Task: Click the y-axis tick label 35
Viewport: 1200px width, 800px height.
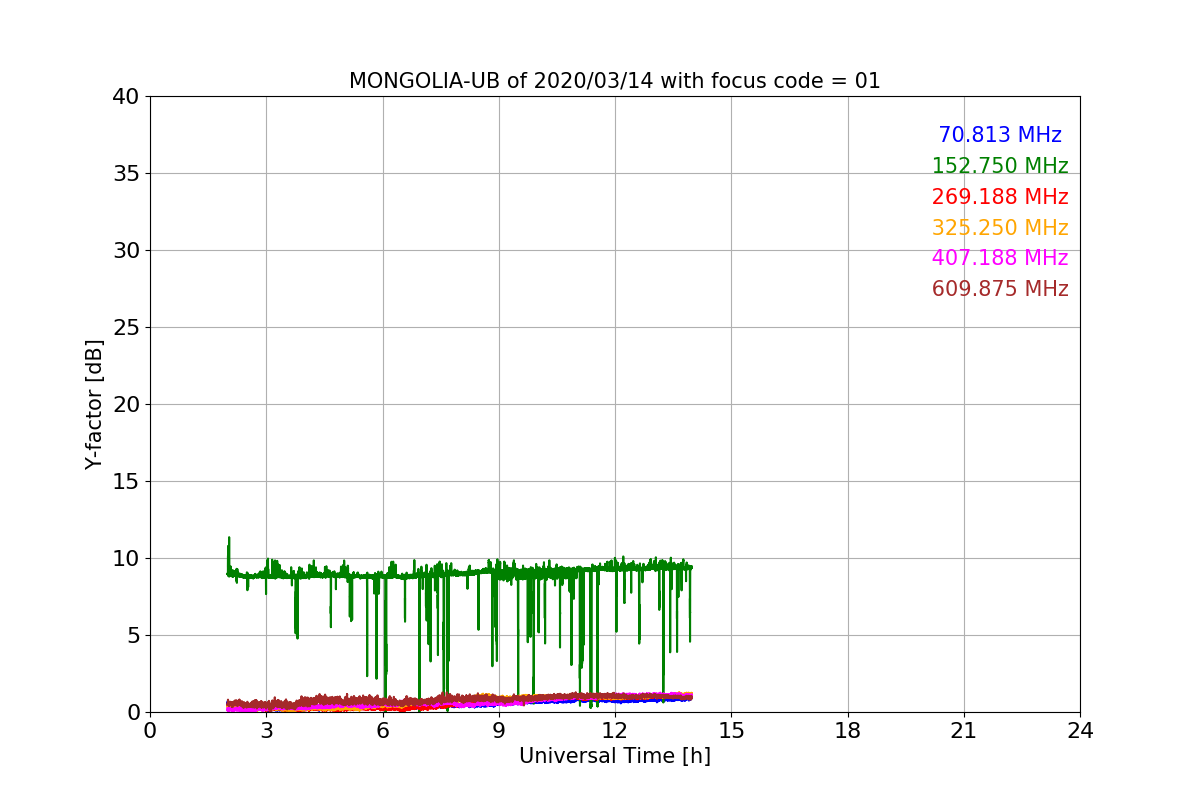Action: (126, 174)
